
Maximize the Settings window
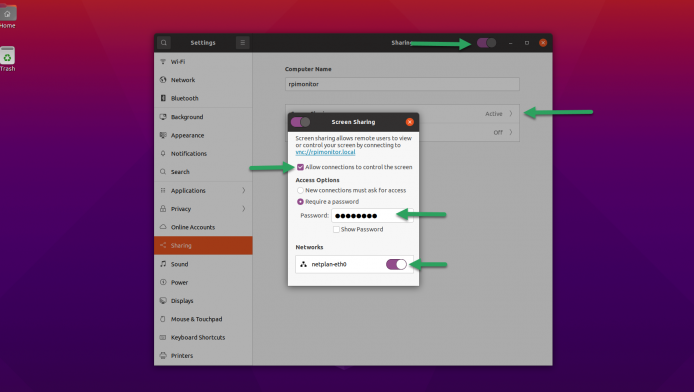tap(527, 42)
